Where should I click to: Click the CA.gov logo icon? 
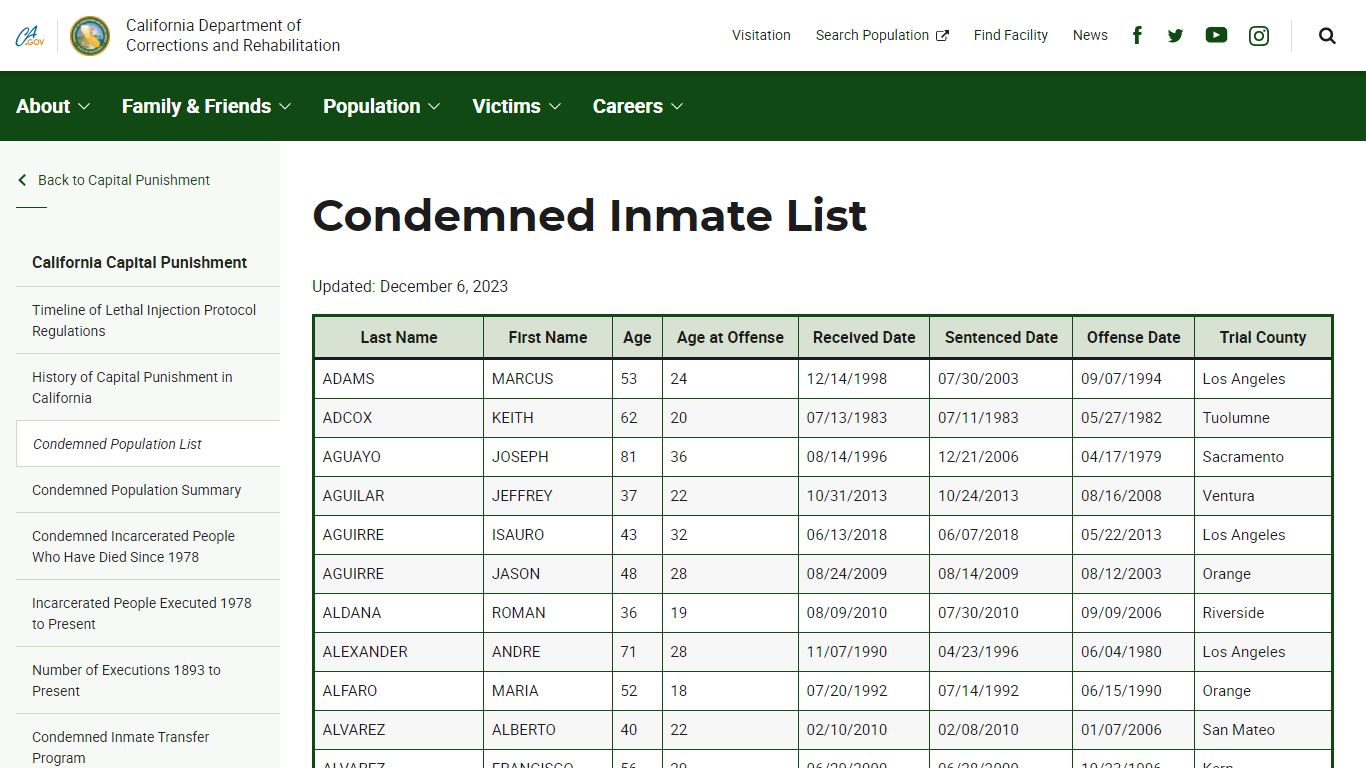29,36
